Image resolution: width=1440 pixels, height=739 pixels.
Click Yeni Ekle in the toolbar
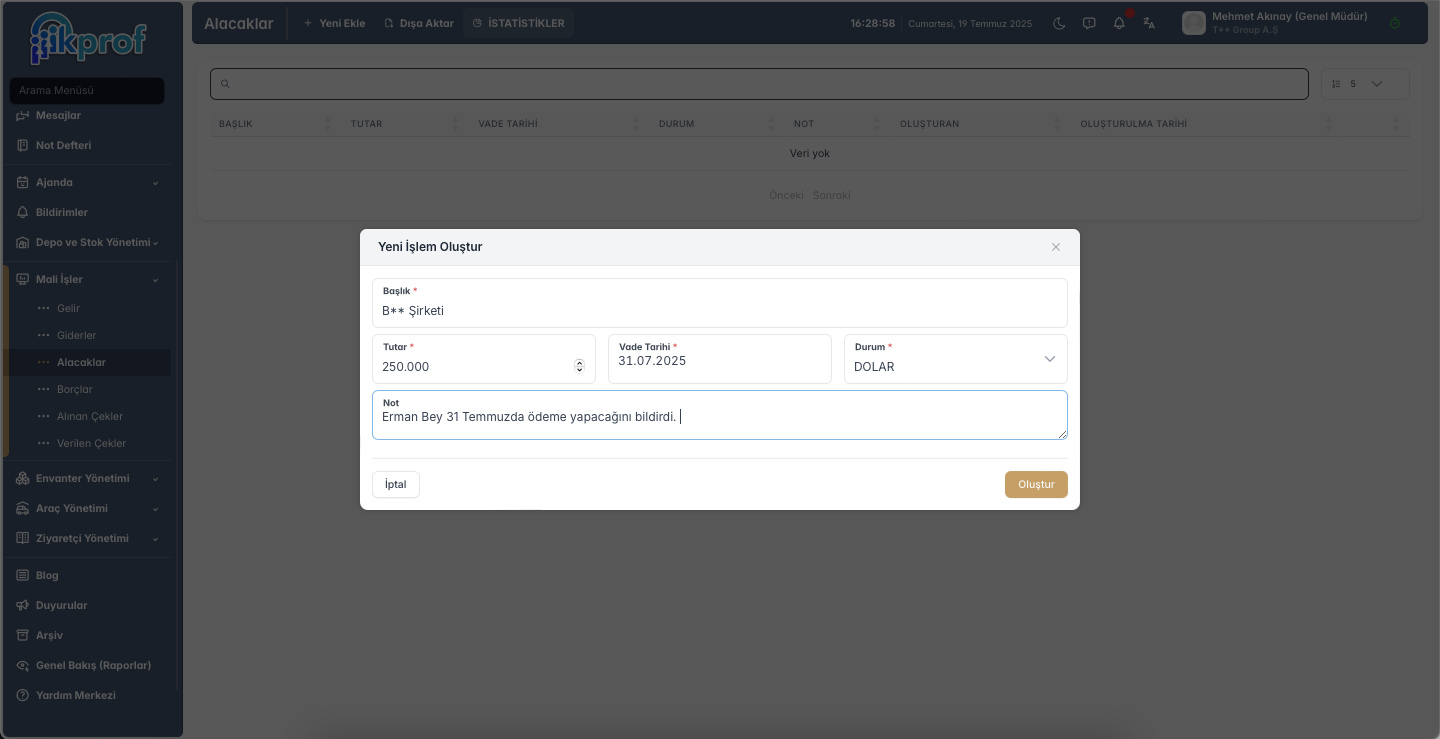pyautogui.click(x=334, y=23)
